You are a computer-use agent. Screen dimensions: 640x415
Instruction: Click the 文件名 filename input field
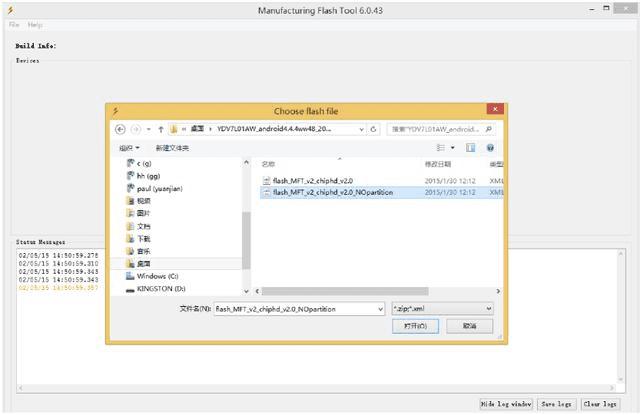point(299,309)
